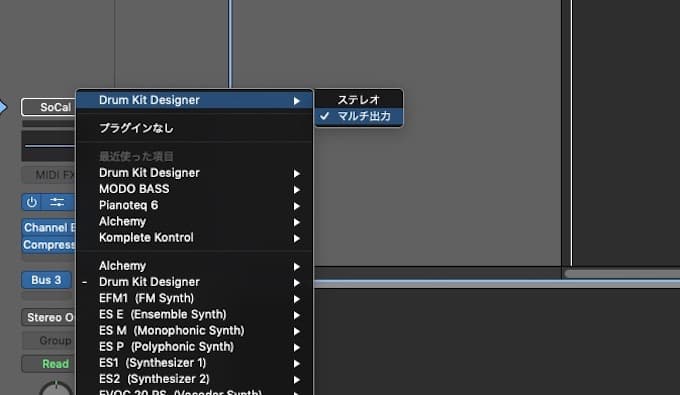Open the Compressor plug-in slot
The image size is (680, 395).
tap(49, 245)
